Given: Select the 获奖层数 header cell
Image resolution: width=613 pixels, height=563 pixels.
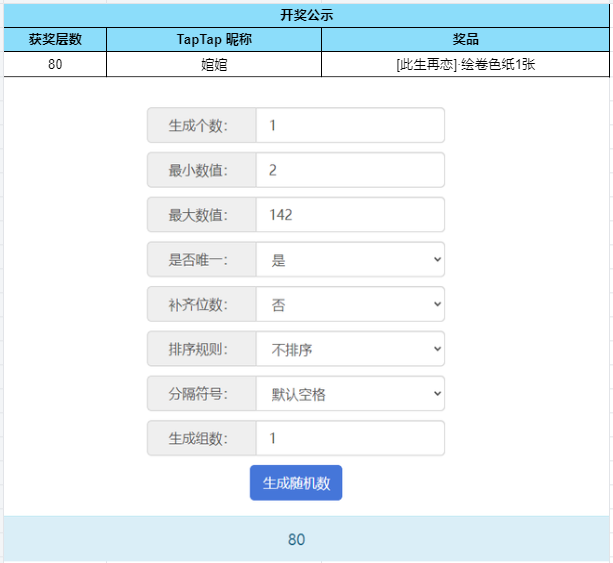Looking at the screenshot, I should point(55,39).
